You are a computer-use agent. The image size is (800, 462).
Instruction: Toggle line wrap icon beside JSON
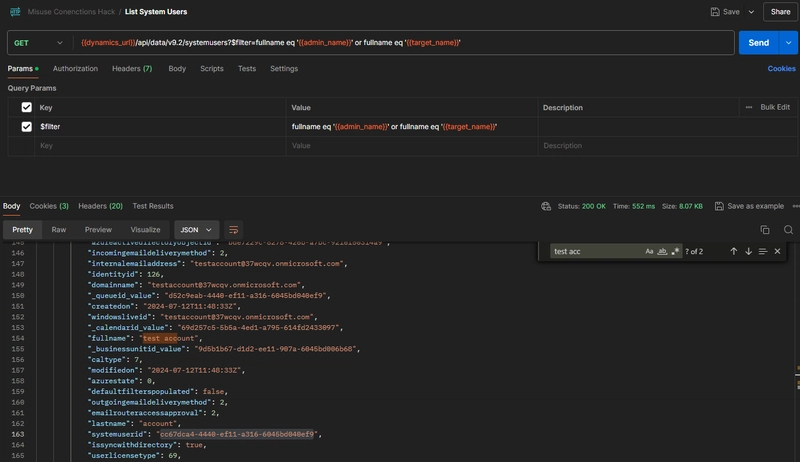point(234,229)
